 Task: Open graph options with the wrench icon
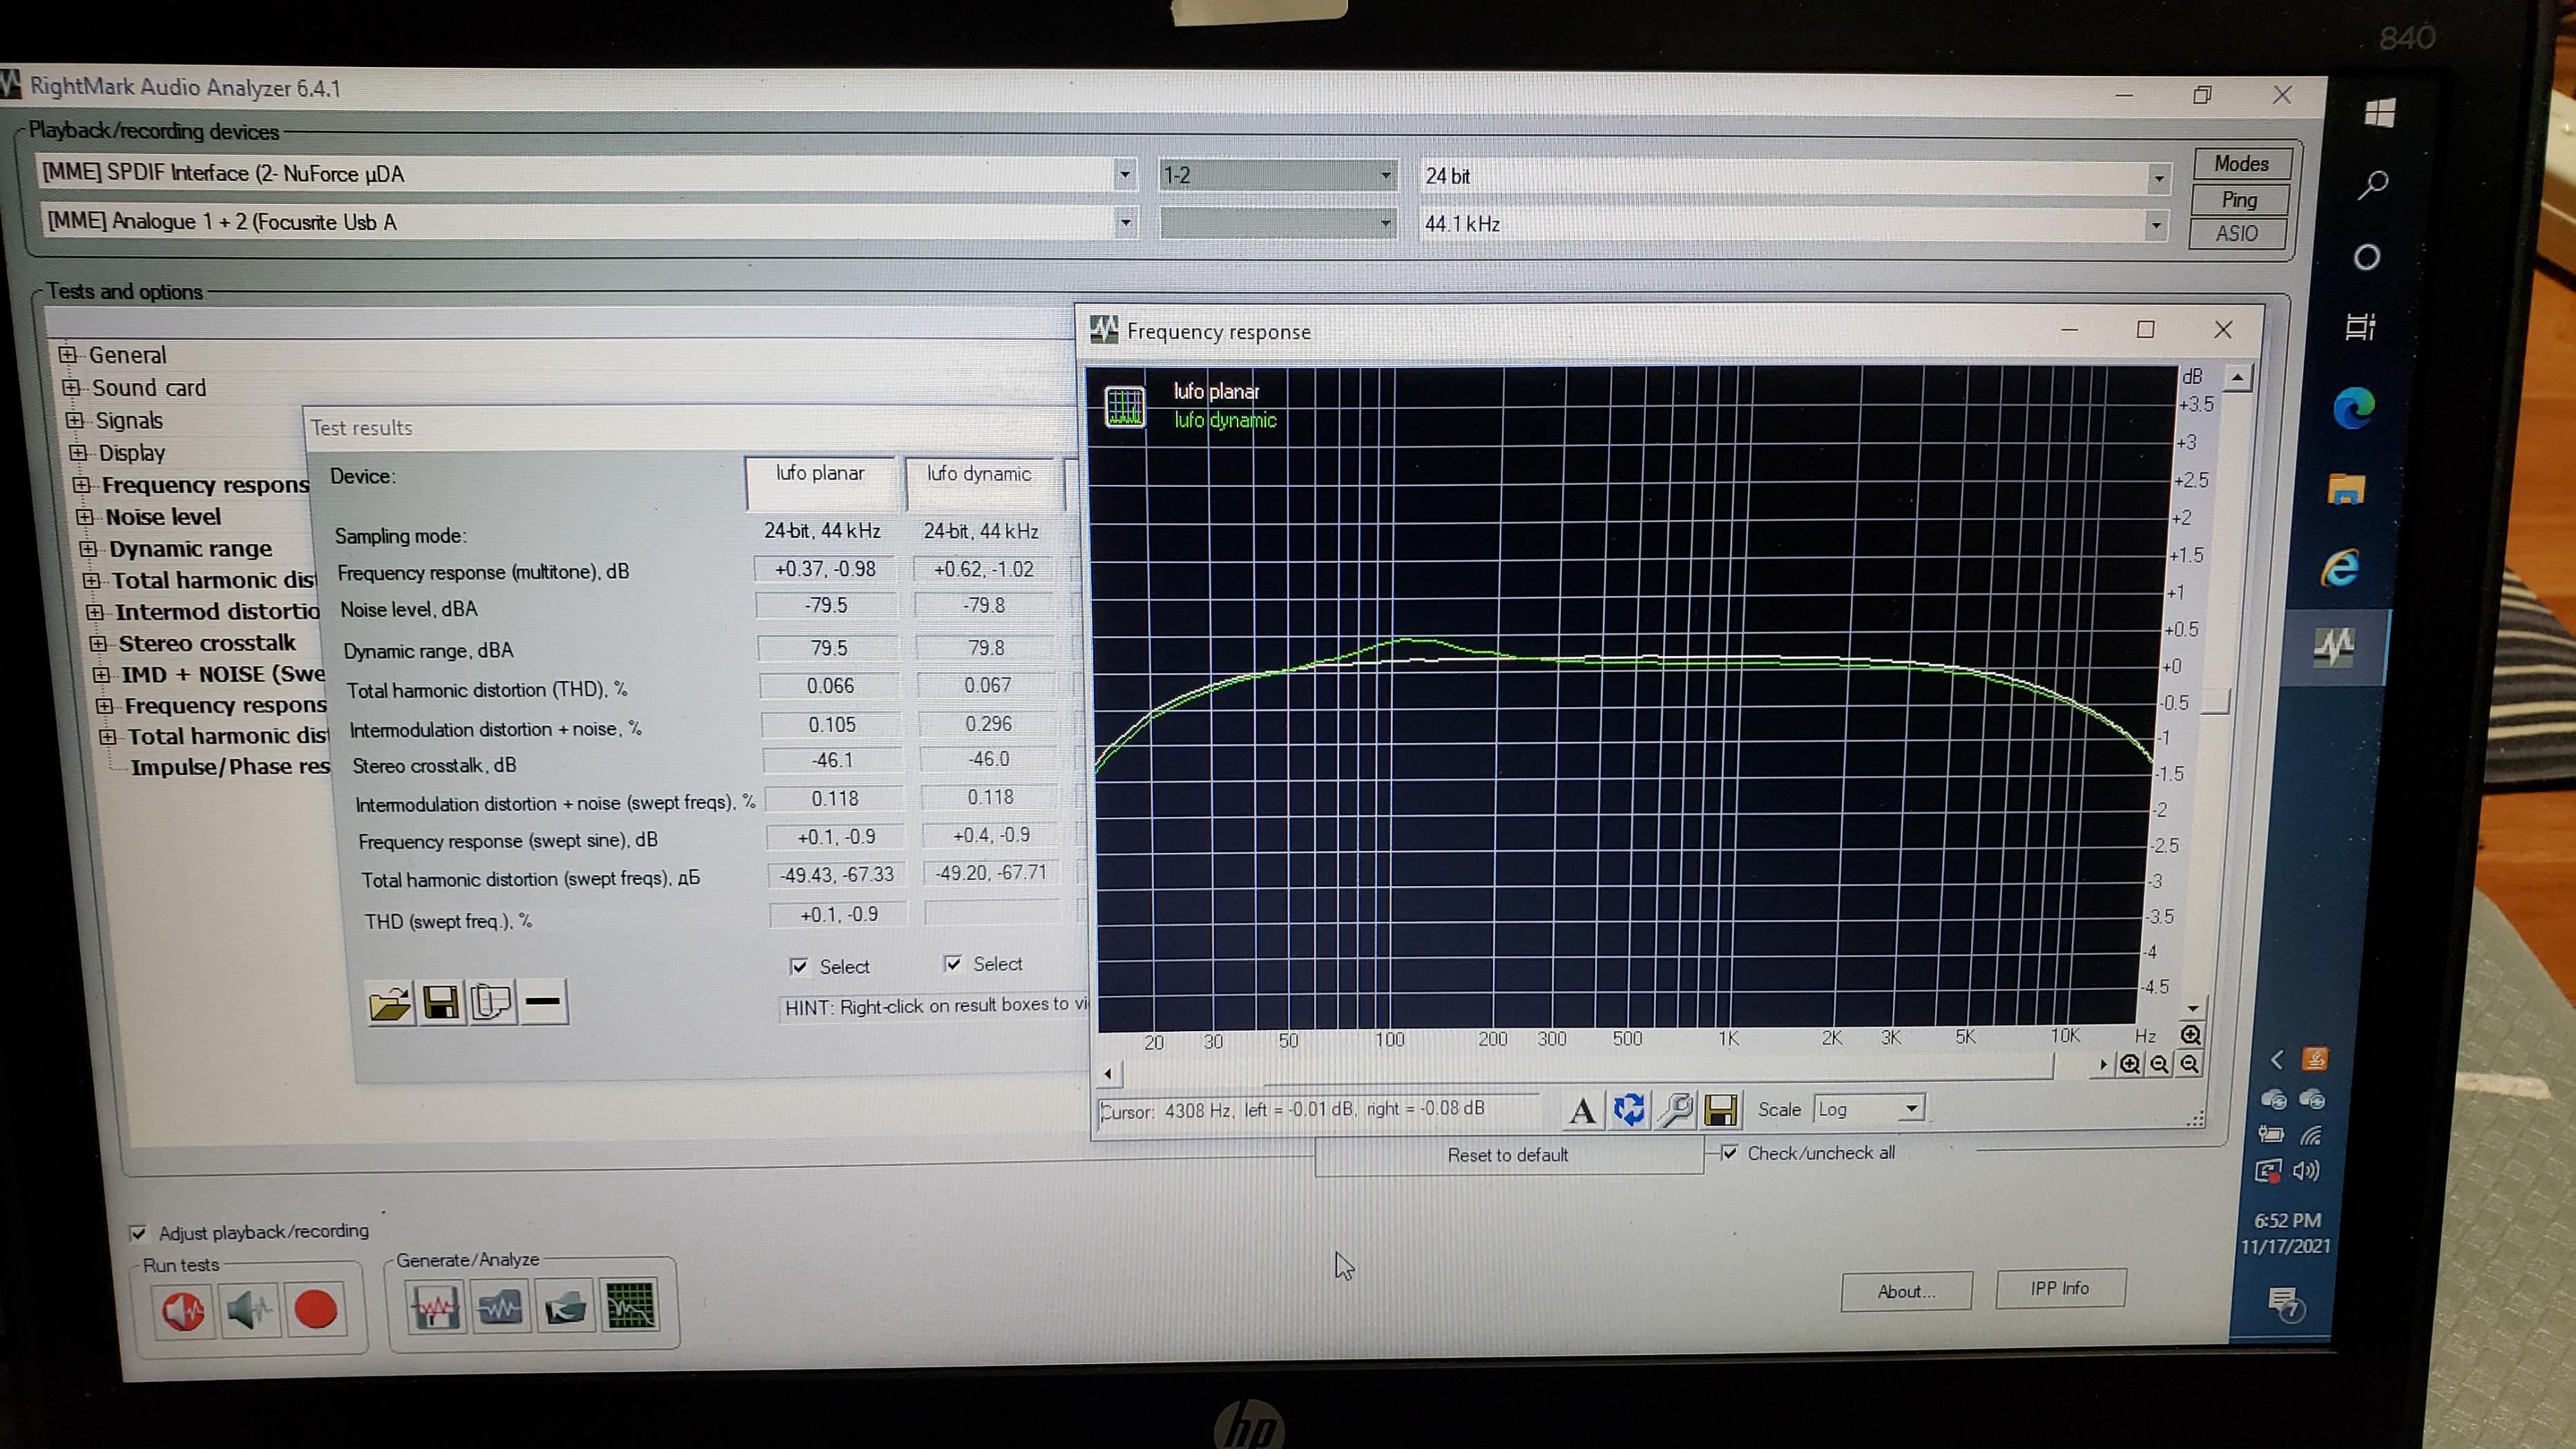point(1675,1110)
